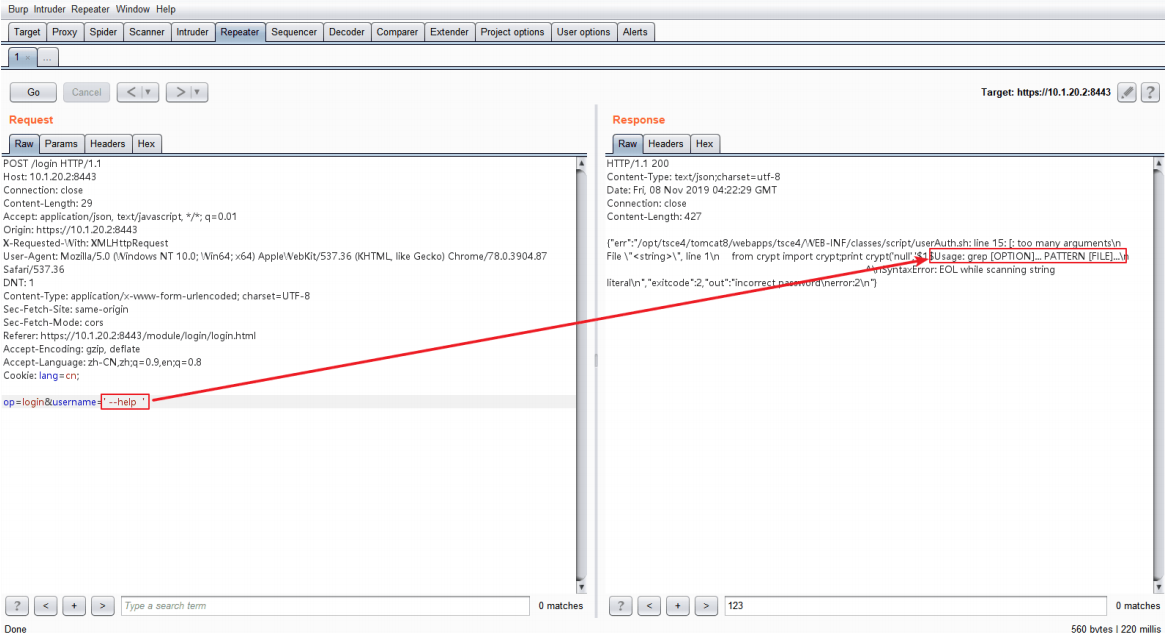The image size is (1166, 633).
Task: Open the Decoder tool tab
Action: pos(347,32)
